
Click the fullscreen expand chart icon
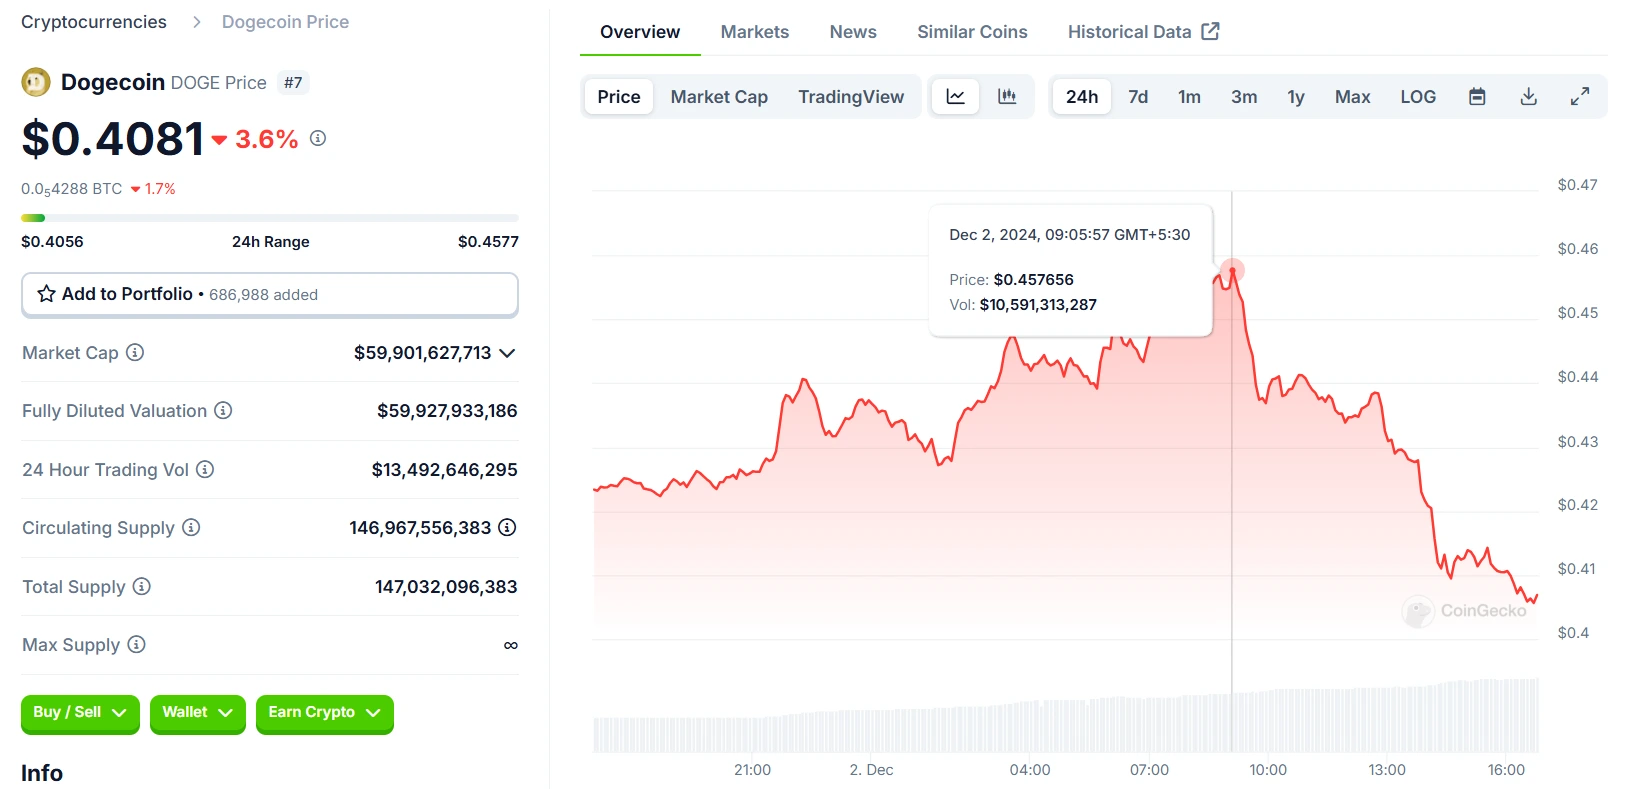coord(1580,97)
